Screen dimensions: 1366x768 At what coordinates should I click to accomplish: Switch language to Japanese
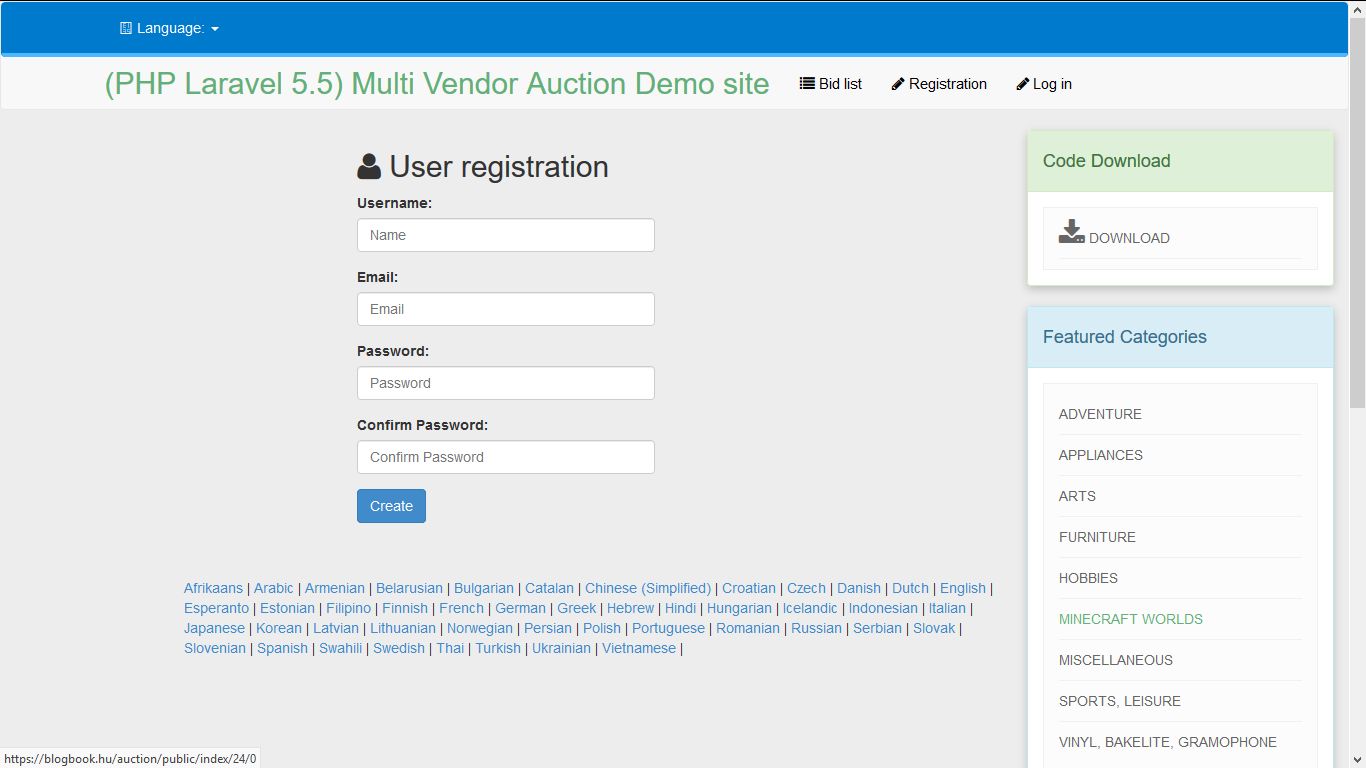[214, 628]
